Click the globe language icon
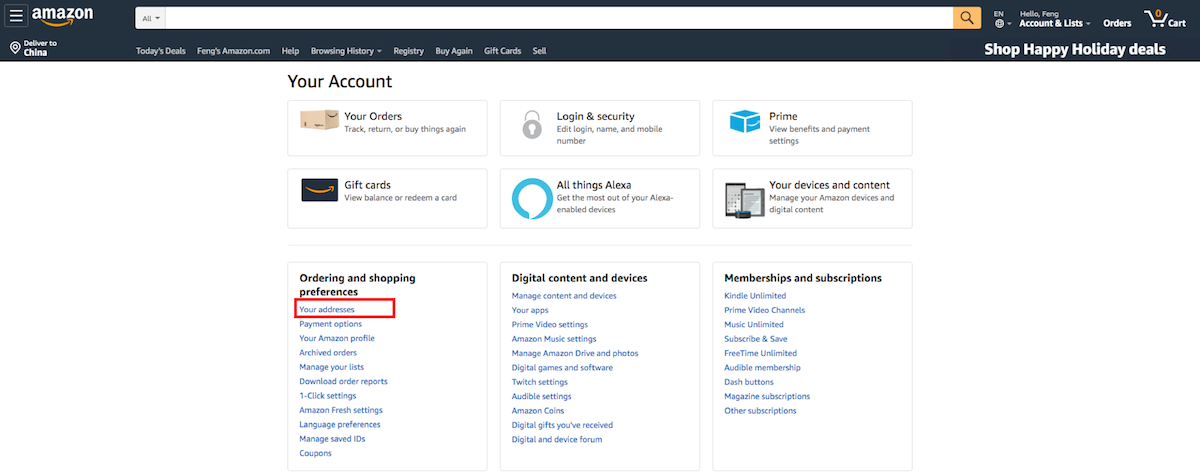 click(998, 23)
